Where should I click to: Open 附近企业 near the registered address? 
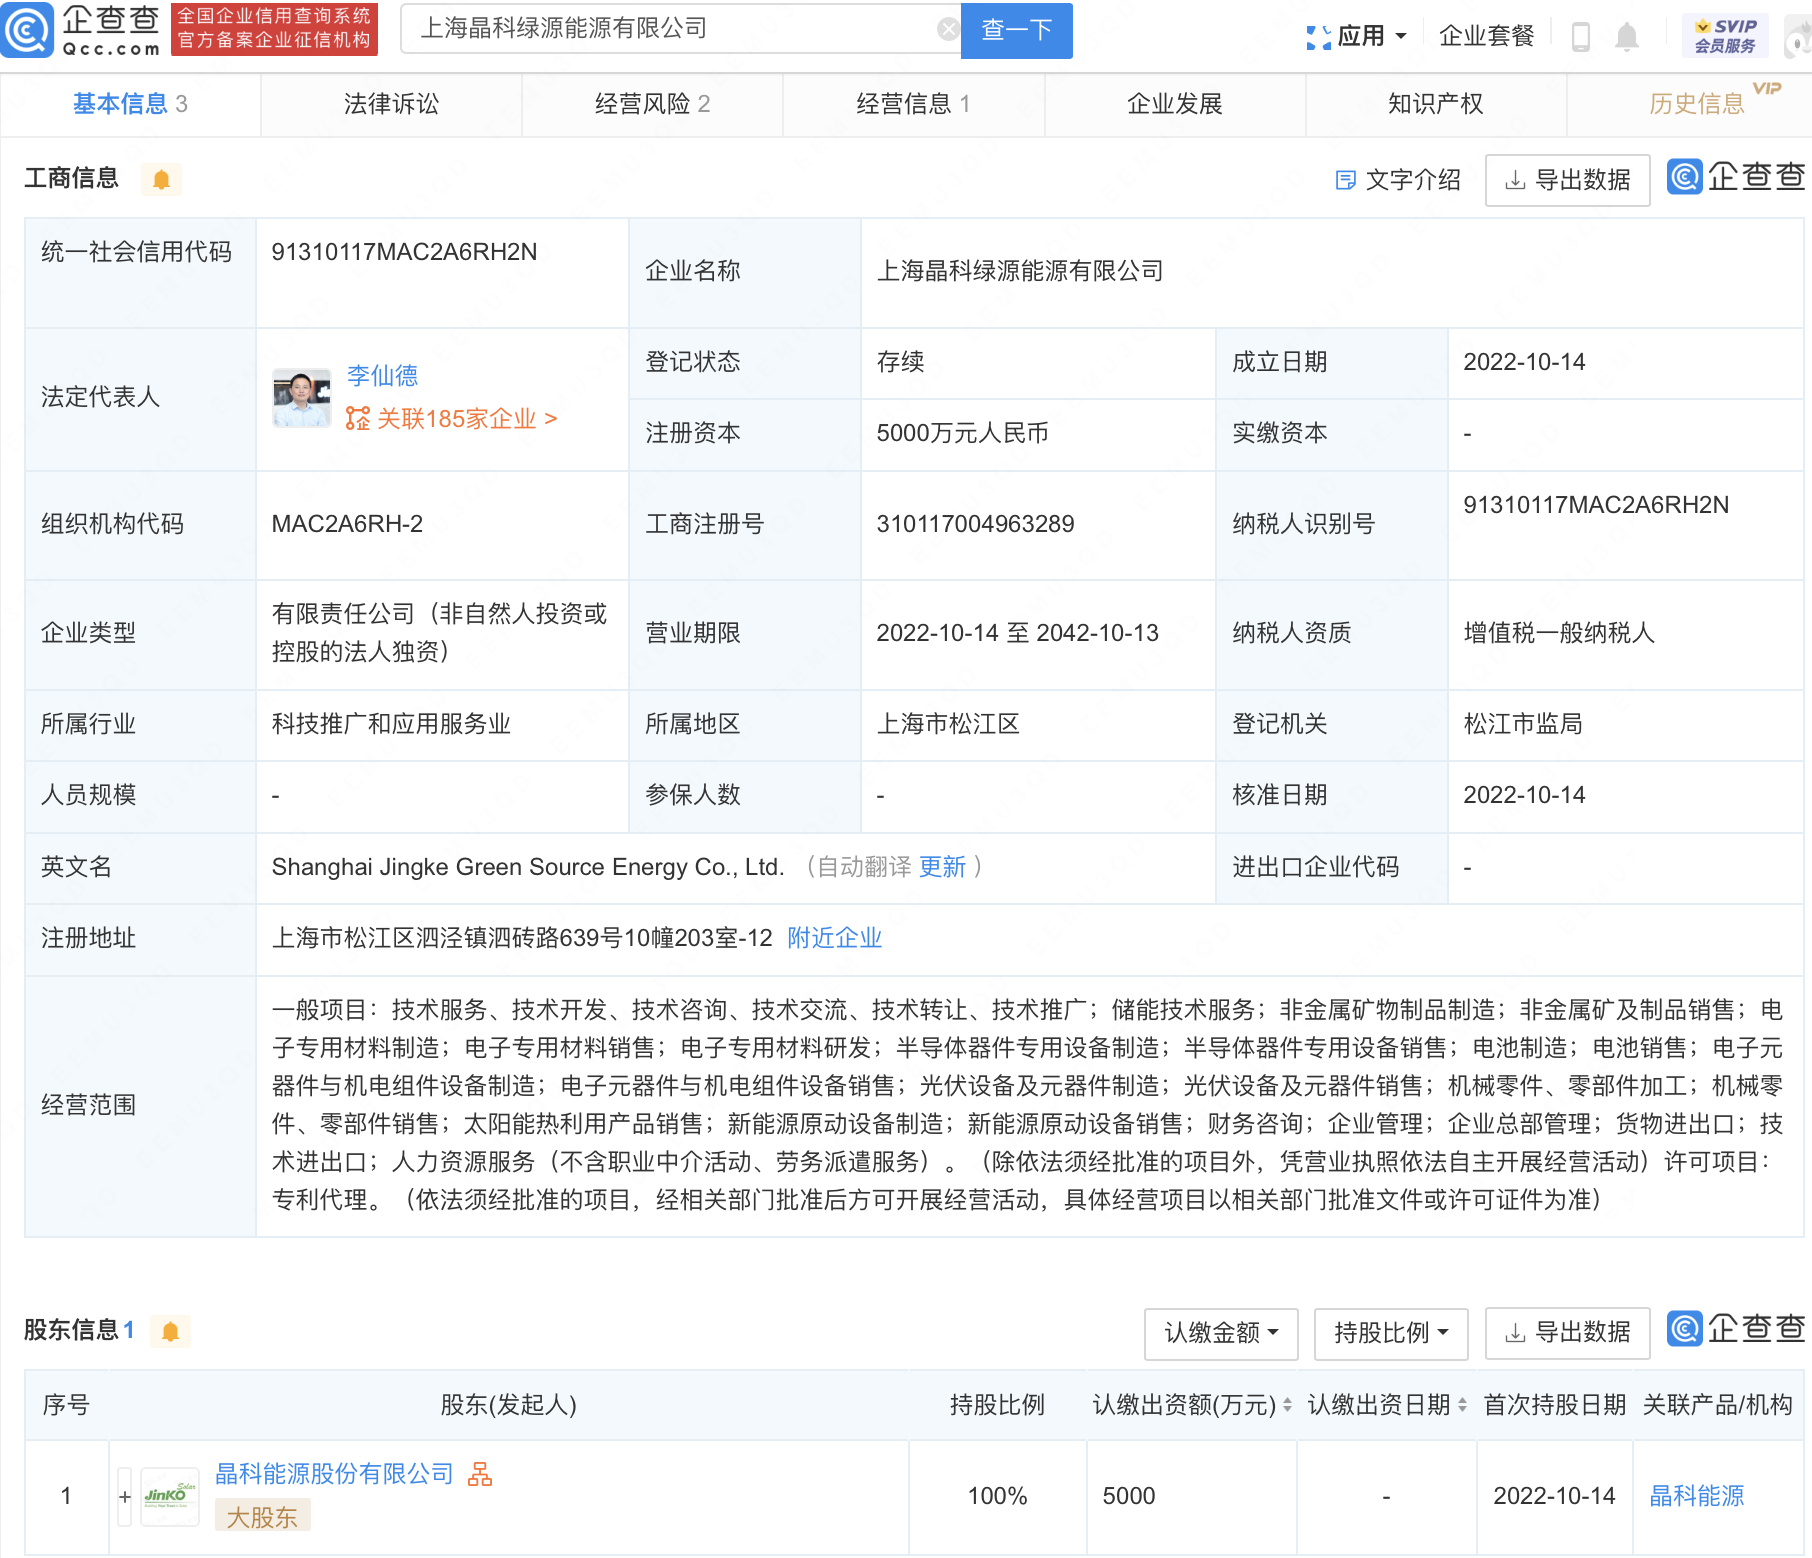[x=834, y=938]
